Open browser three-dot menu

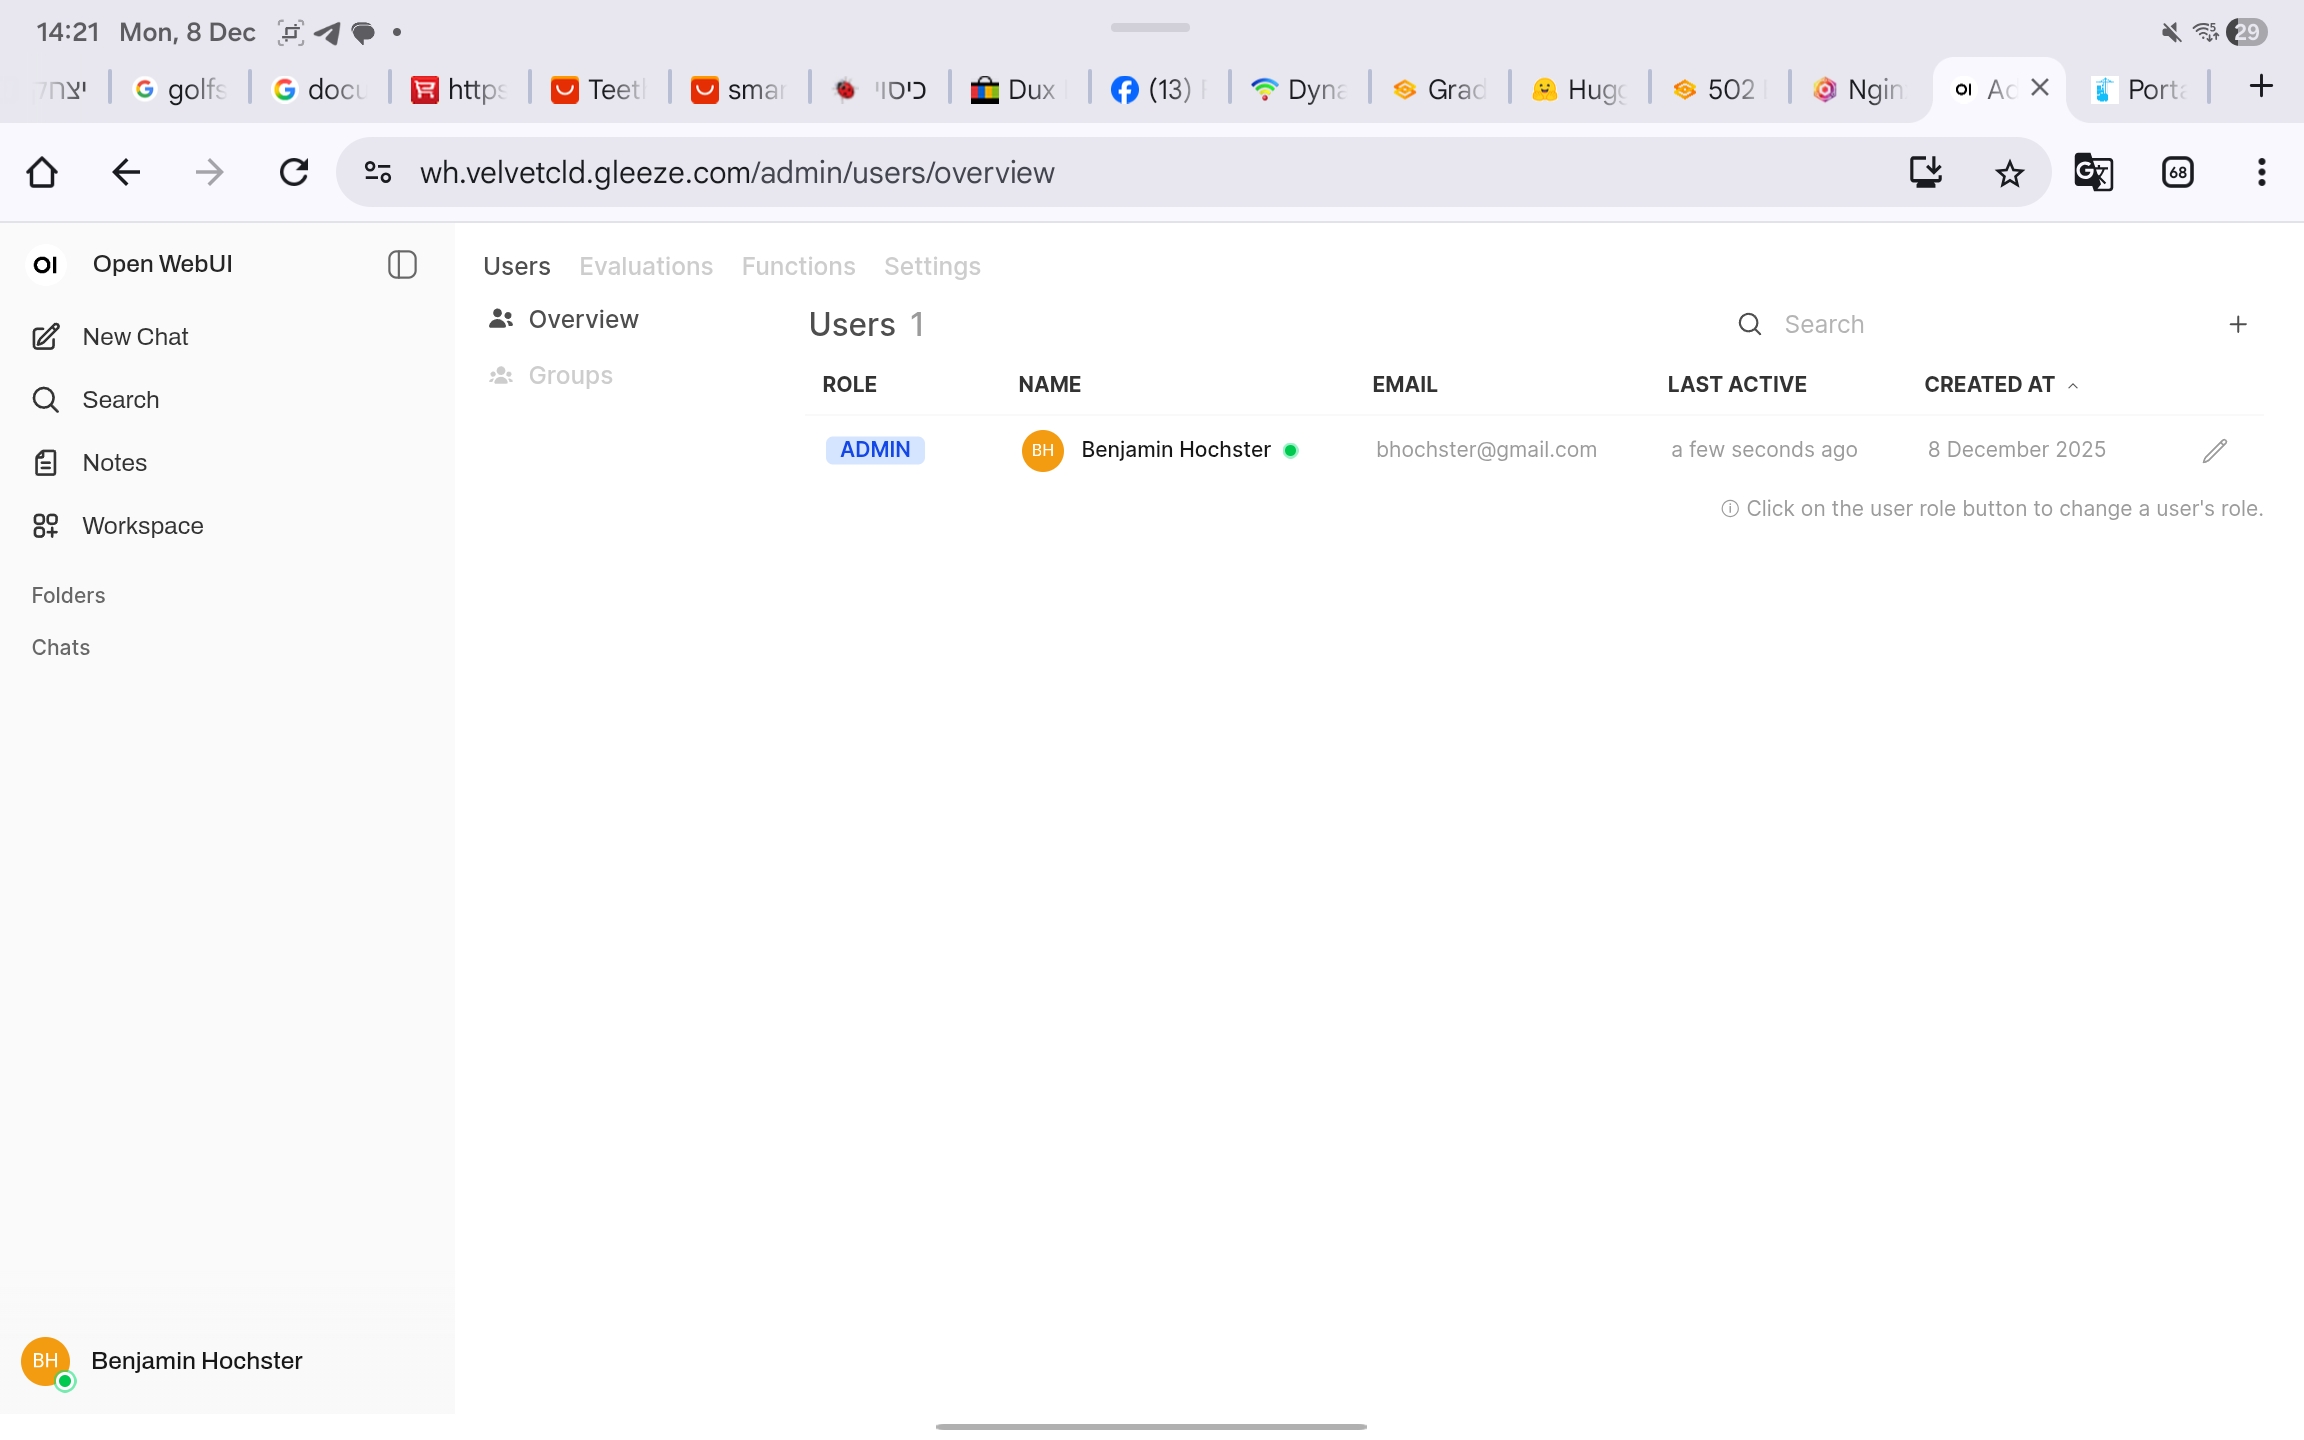(2261, 172)
